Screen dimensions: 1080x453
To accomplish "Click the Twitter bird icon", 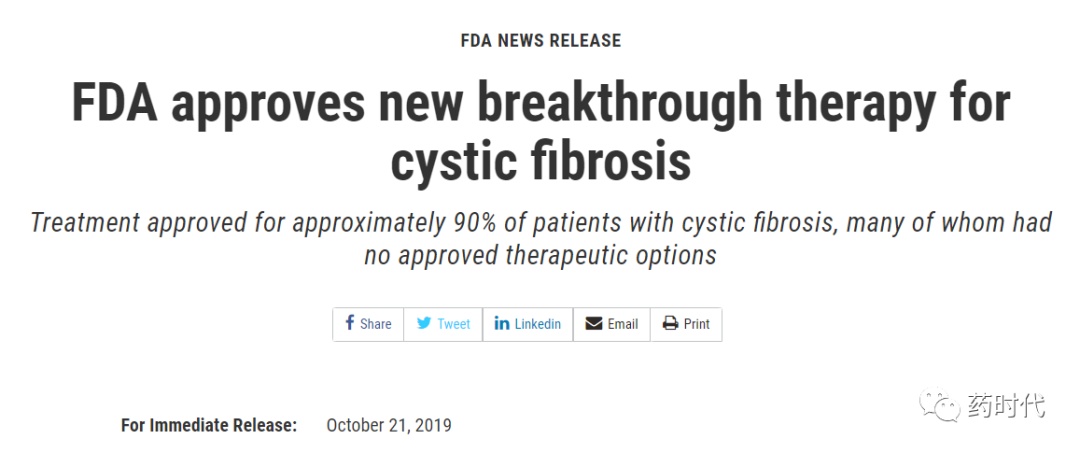I will pyautogui.click(x=424, y=324).
